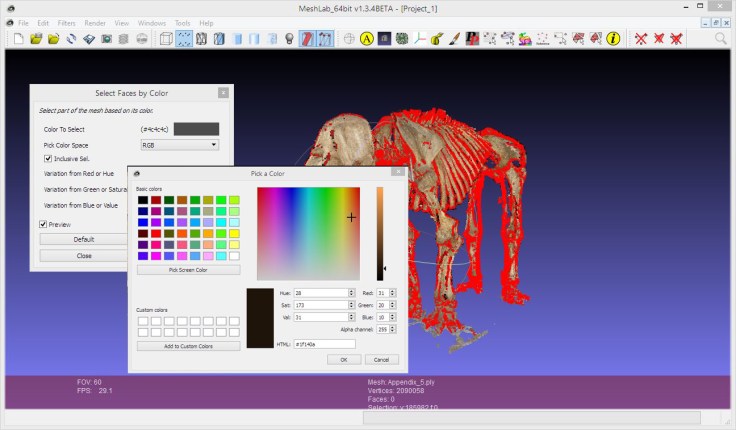Viewport: 736px width, 430px height.
Task: Click the yellow info 'i' toolbar icon
Action: tap(614, 39)
